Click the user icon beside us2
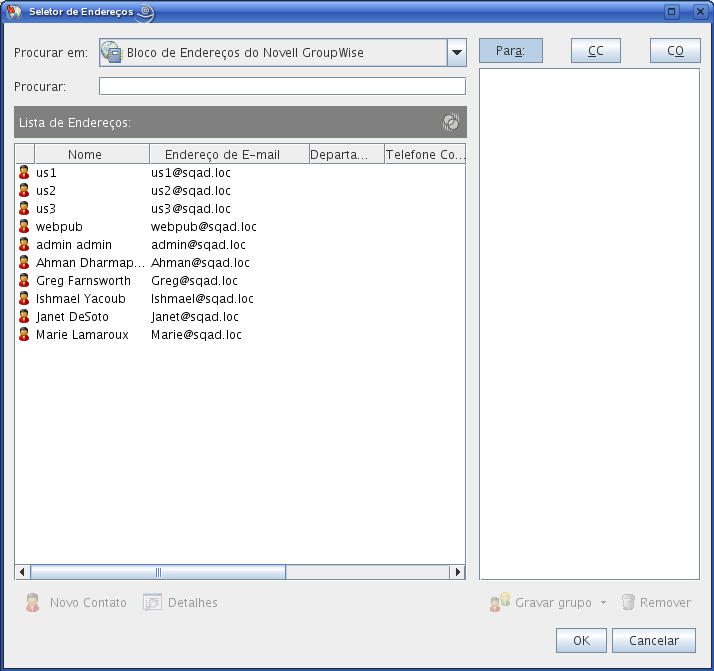714x671 pixels. click(24, 190)
